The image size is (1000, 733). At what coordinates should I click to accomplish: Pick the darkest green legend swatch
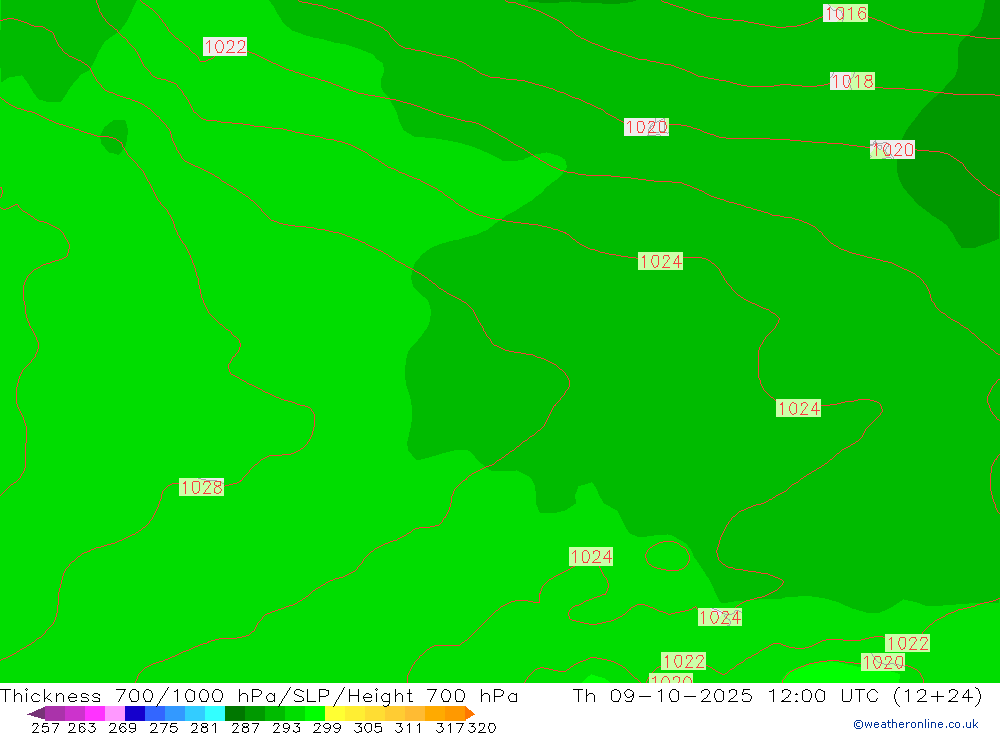(x=235, y=713)
